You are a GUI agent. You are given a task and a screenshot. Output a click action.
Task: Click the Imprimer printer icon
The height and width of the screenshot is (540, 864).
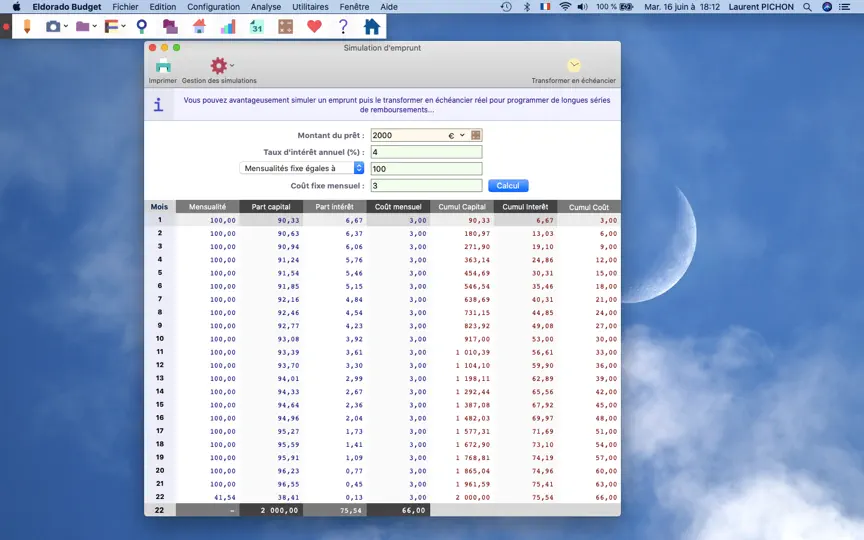pyautogui.click(x=163, y=66)
